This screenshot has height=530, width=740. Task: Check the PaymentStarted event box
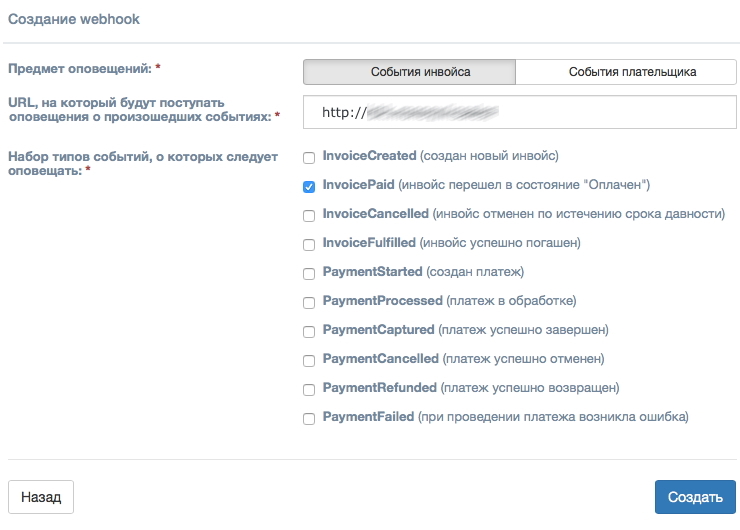click(x=309, y=273)
